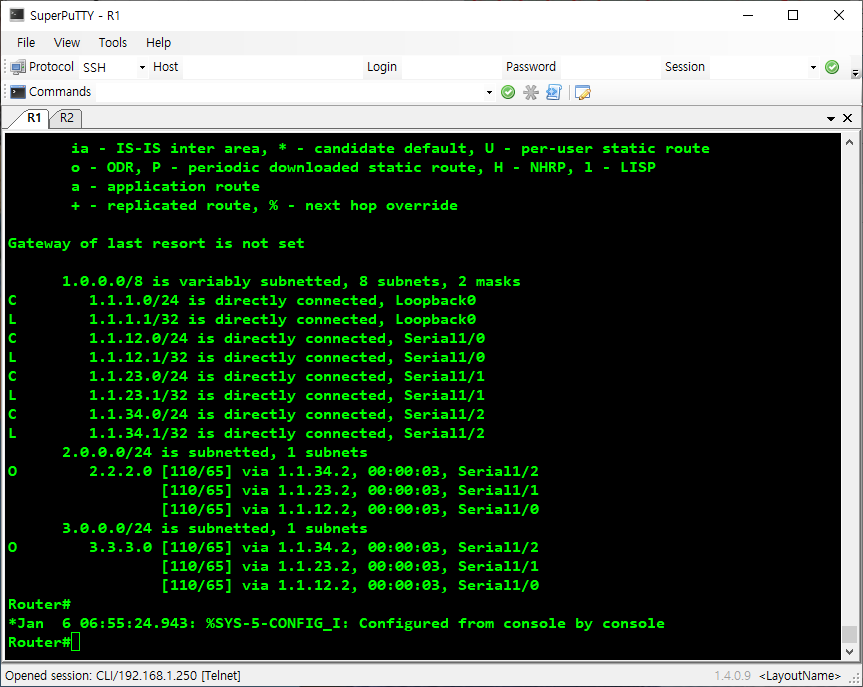Open the Help menu

(158, 42)
